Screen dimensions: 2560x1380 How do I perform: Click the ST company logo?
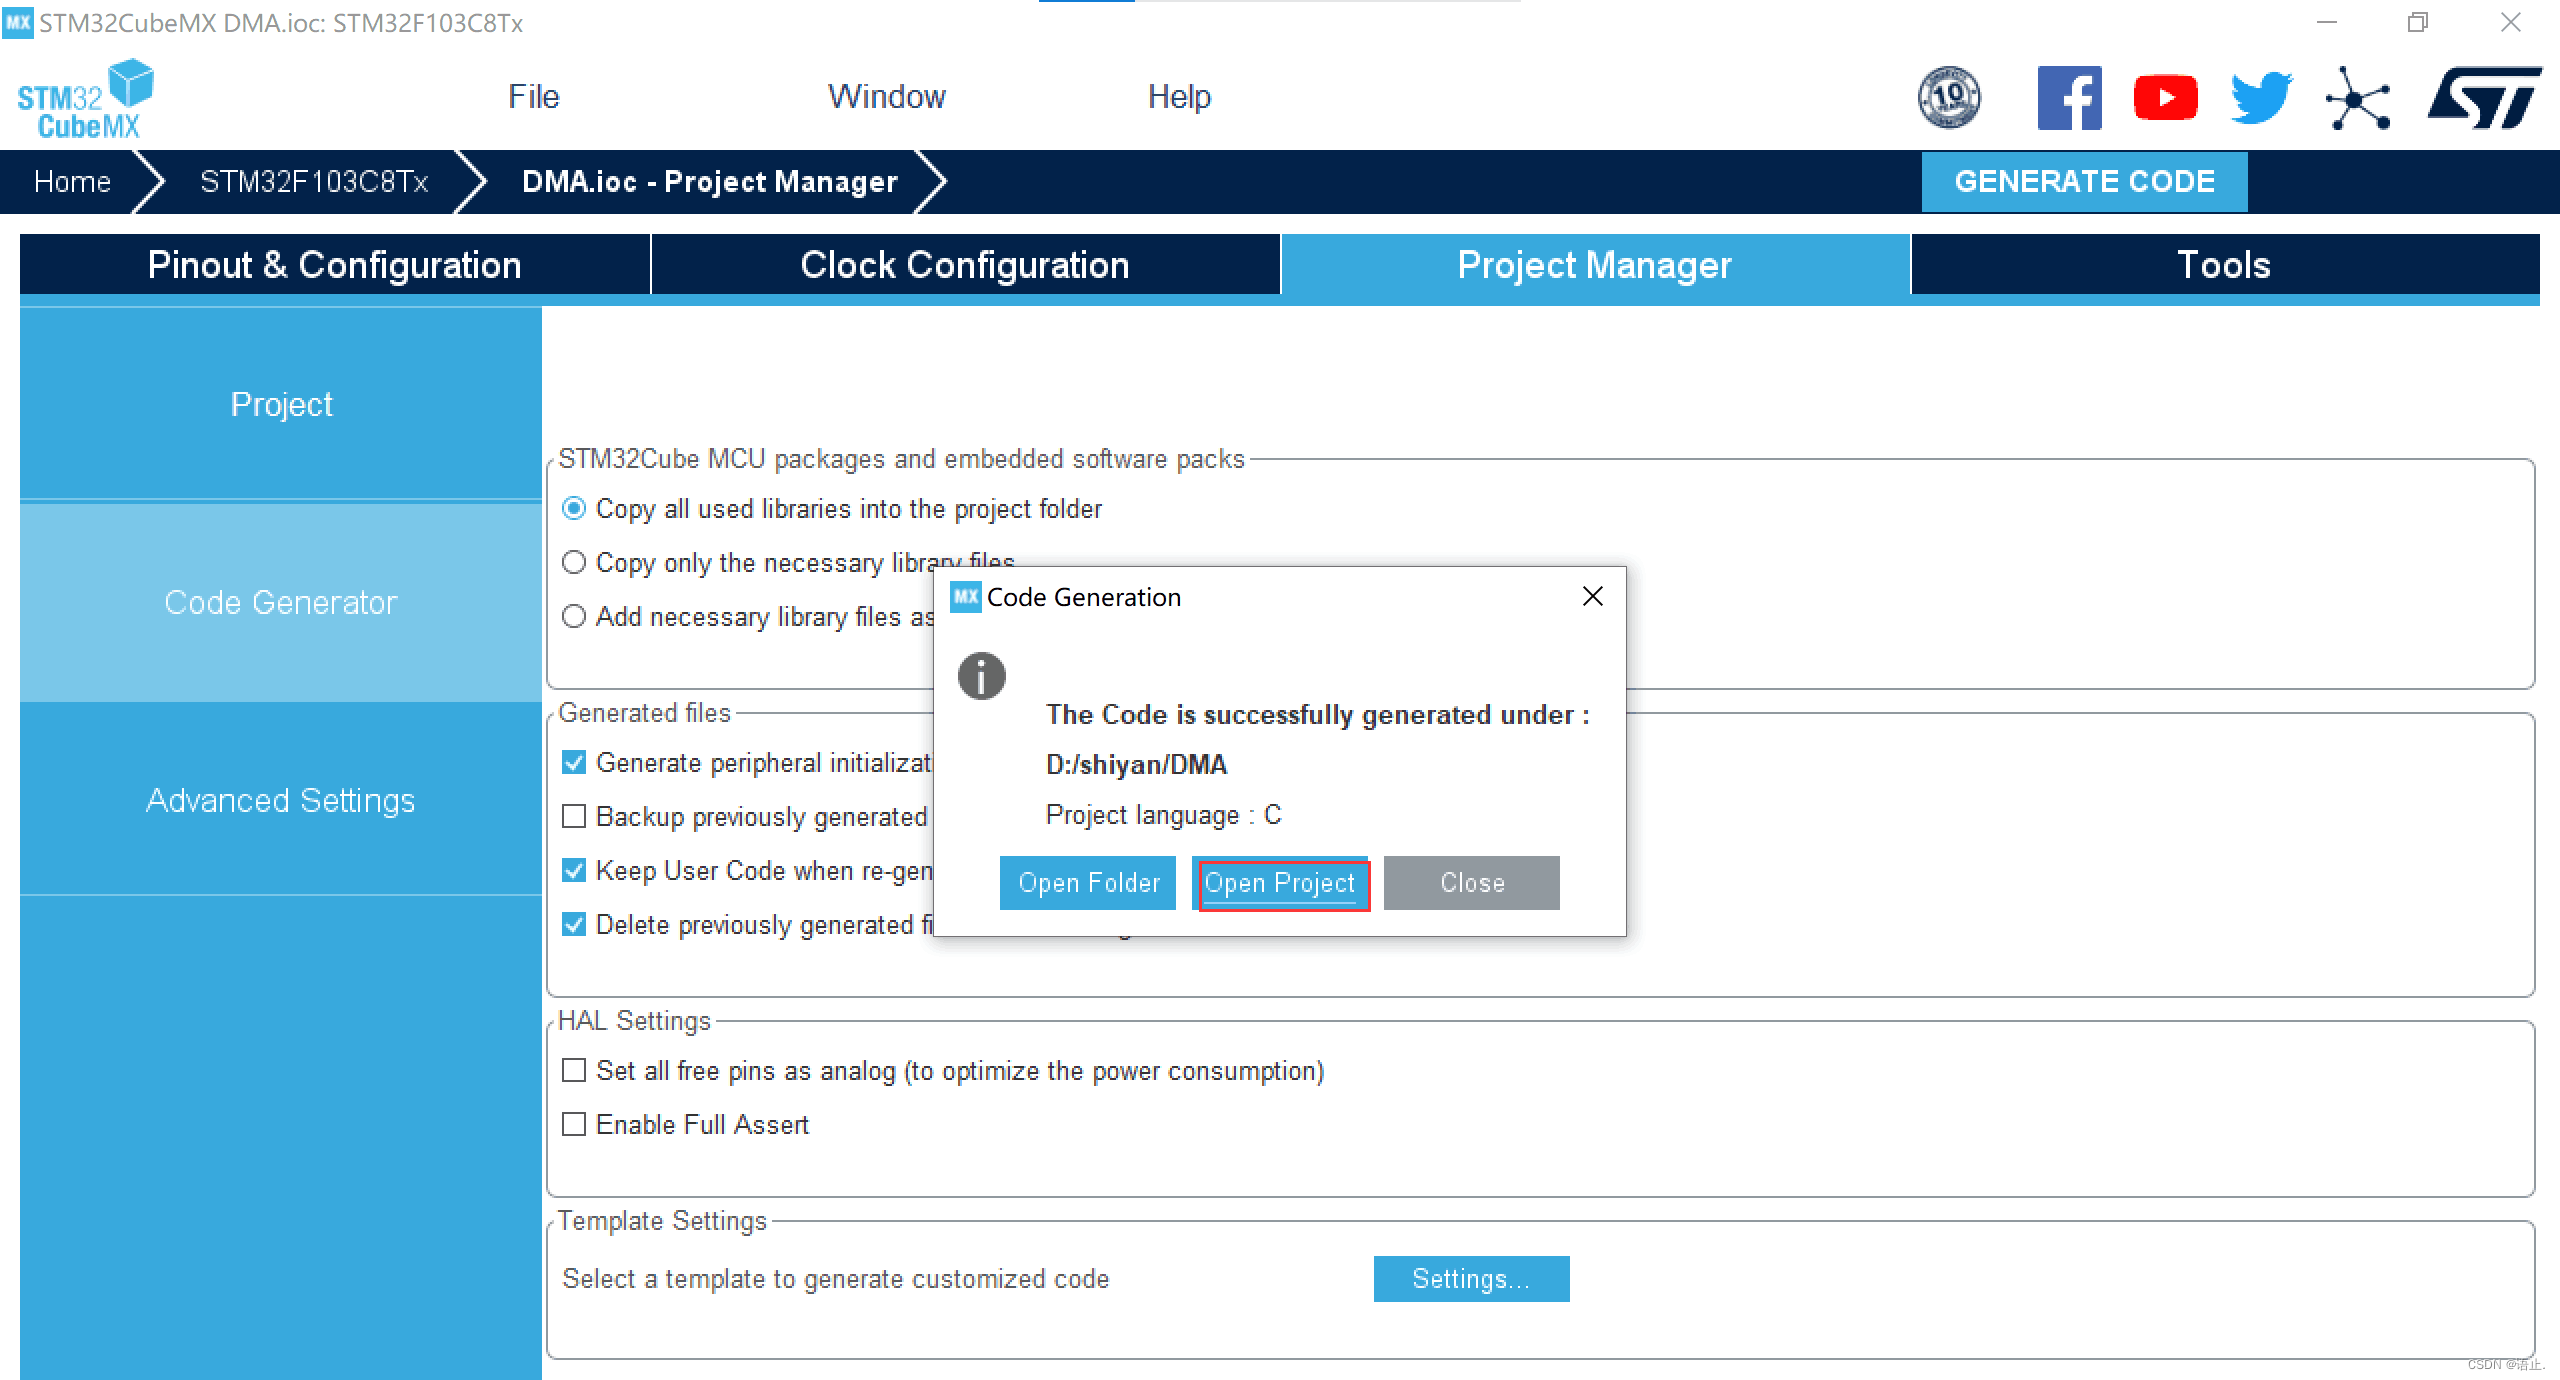tap(2484, 98)
